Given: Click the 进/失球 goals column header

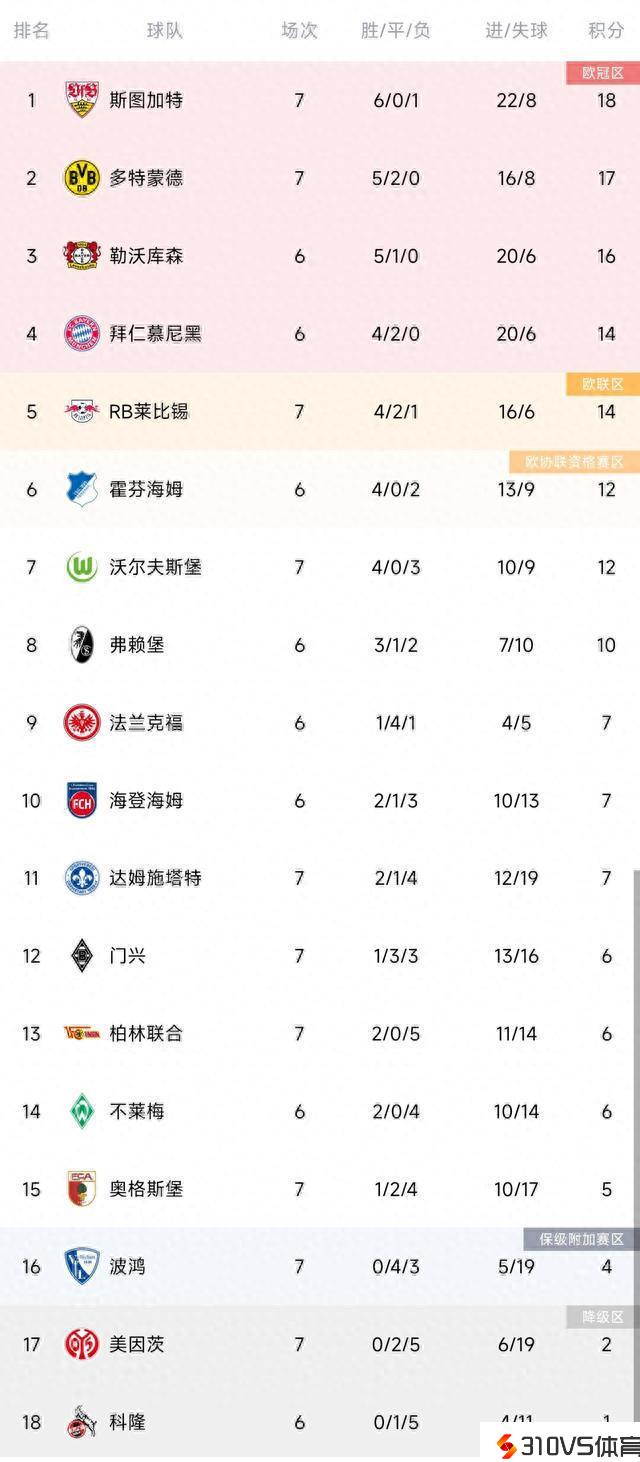Looking at the screenshot, I should 517,30.
